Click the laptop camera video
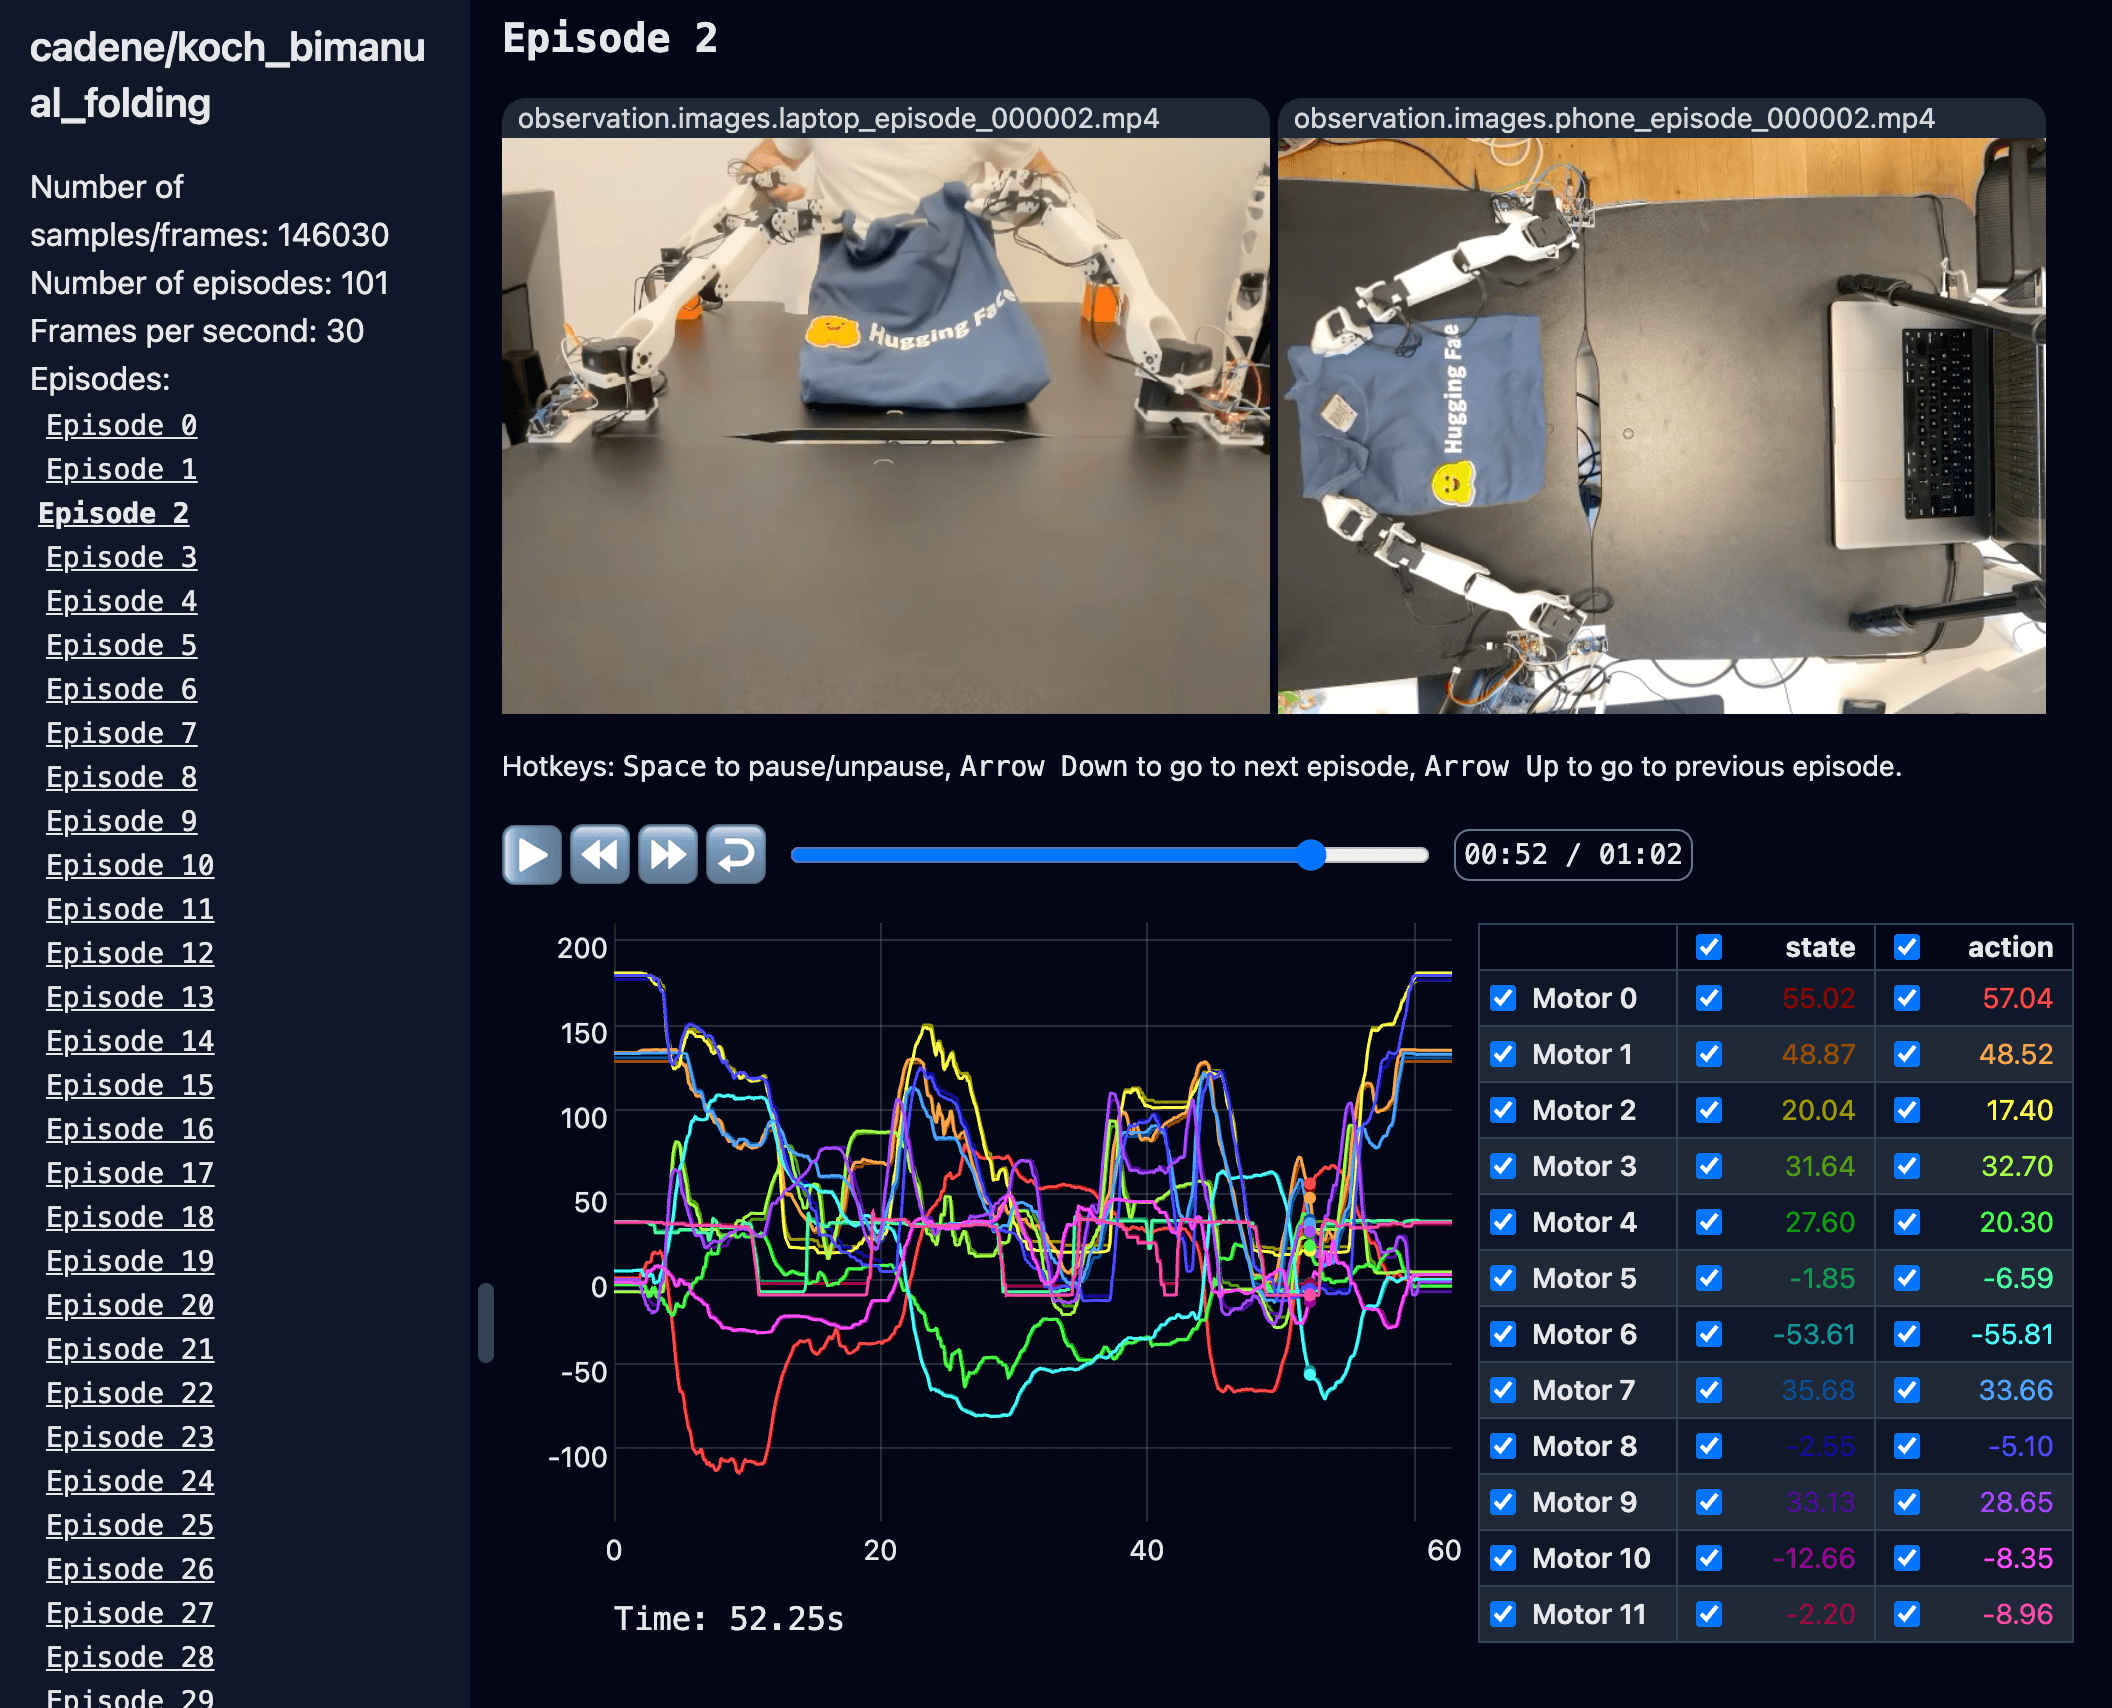The height and width of the screenshot is (1708, 2112). [885, 425]
